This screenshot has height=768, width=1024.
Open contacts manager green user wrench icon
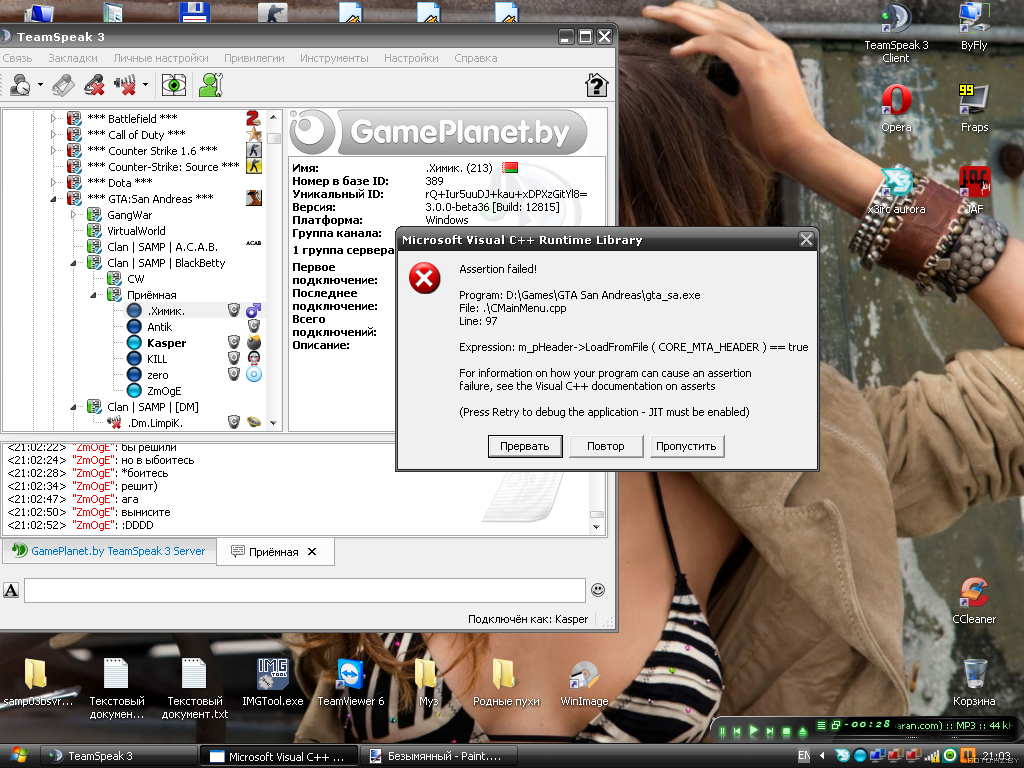tap(211, 85)
